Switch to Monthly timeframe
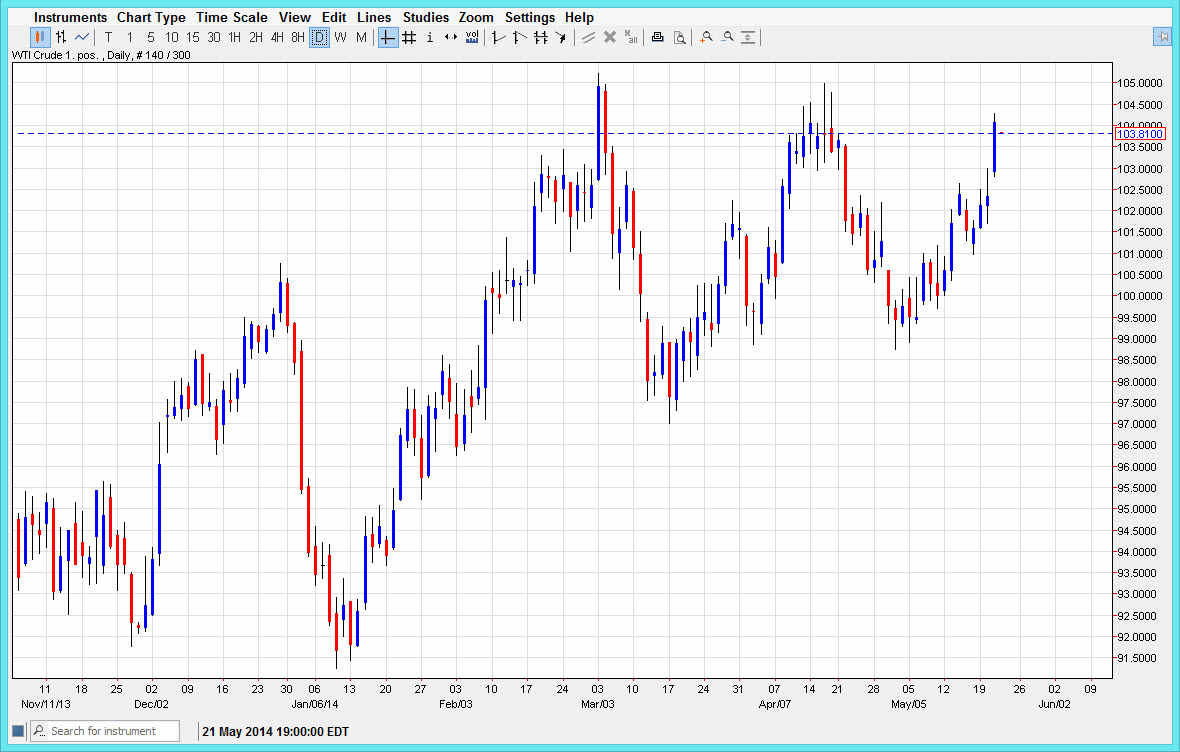 pos(361,36)
